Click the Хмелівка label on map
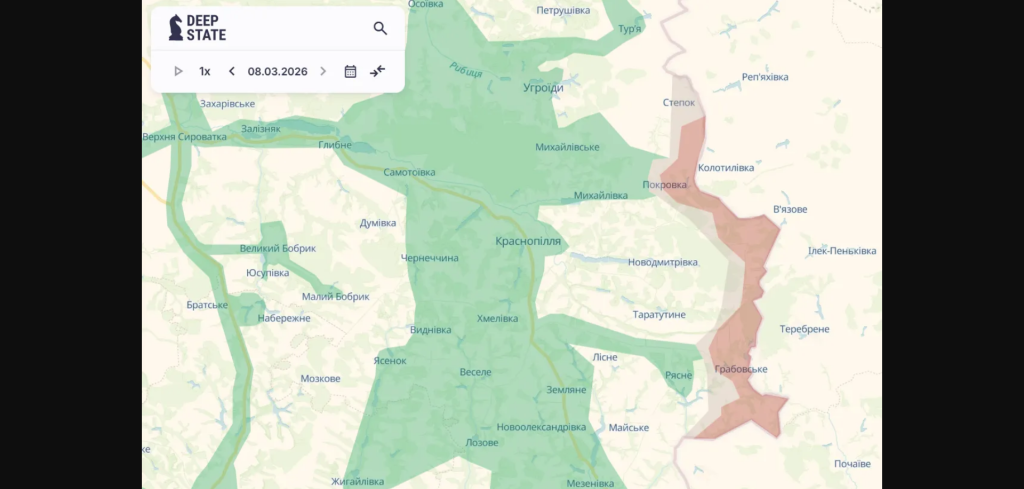The image size is (1024, 489). tap(497, 318)
